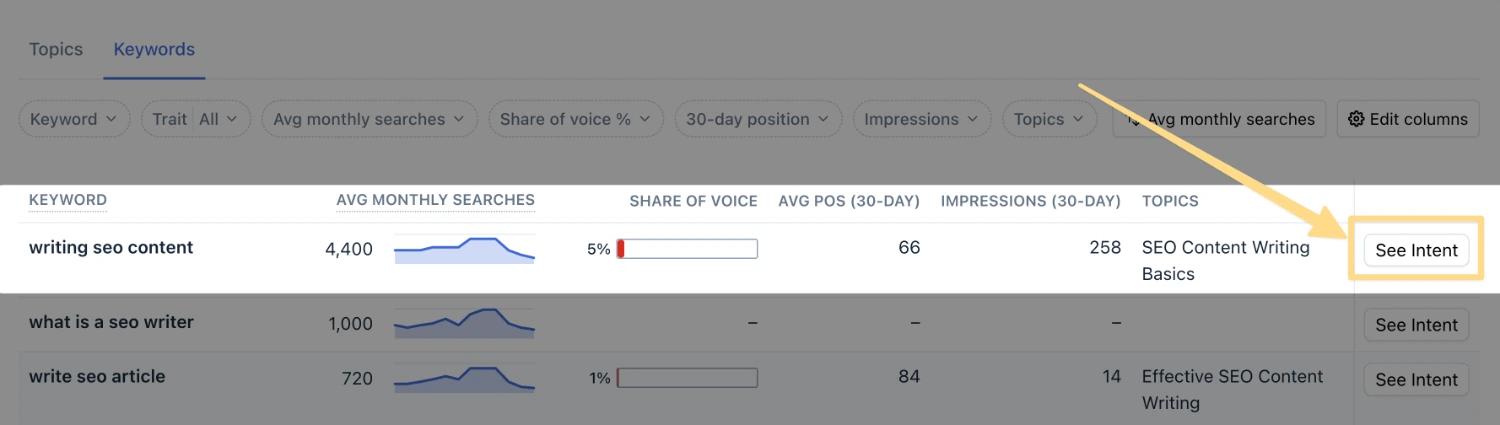Screen dimensions: 1500x425
Task: Open the Keyword filter dropdown
Action: [x=74, y=119]
